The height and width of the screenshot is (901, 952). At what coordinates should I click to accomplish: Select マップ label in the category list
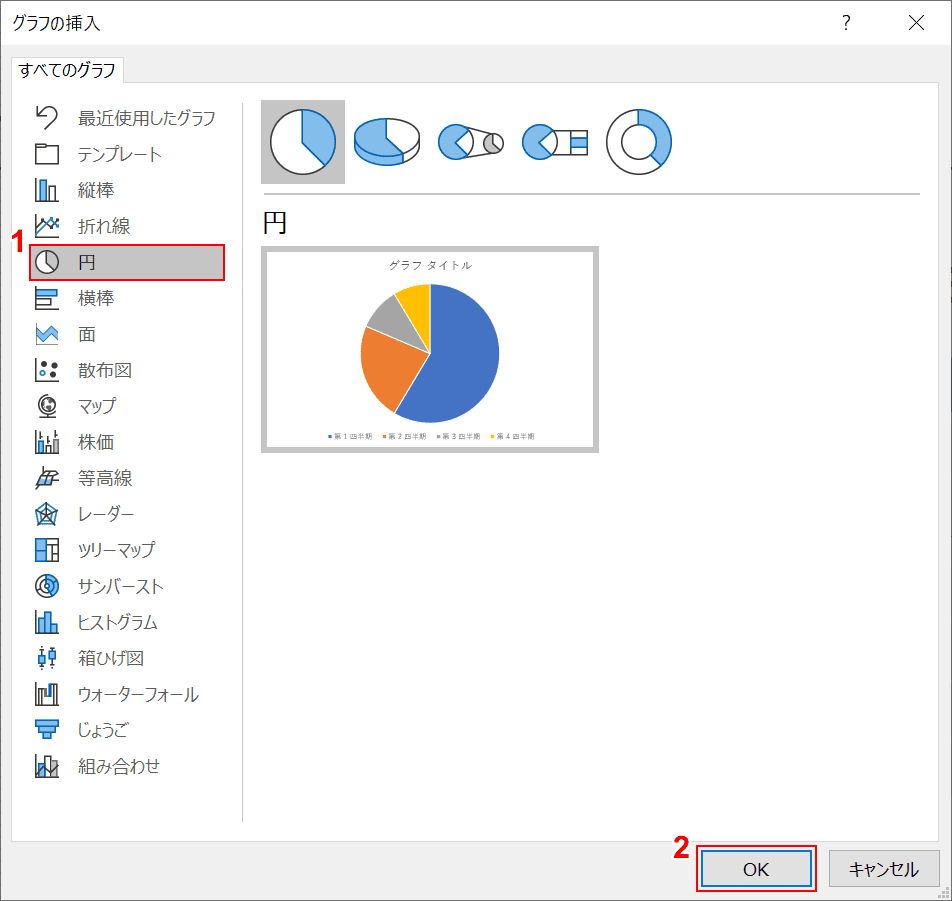click(97, 406)
